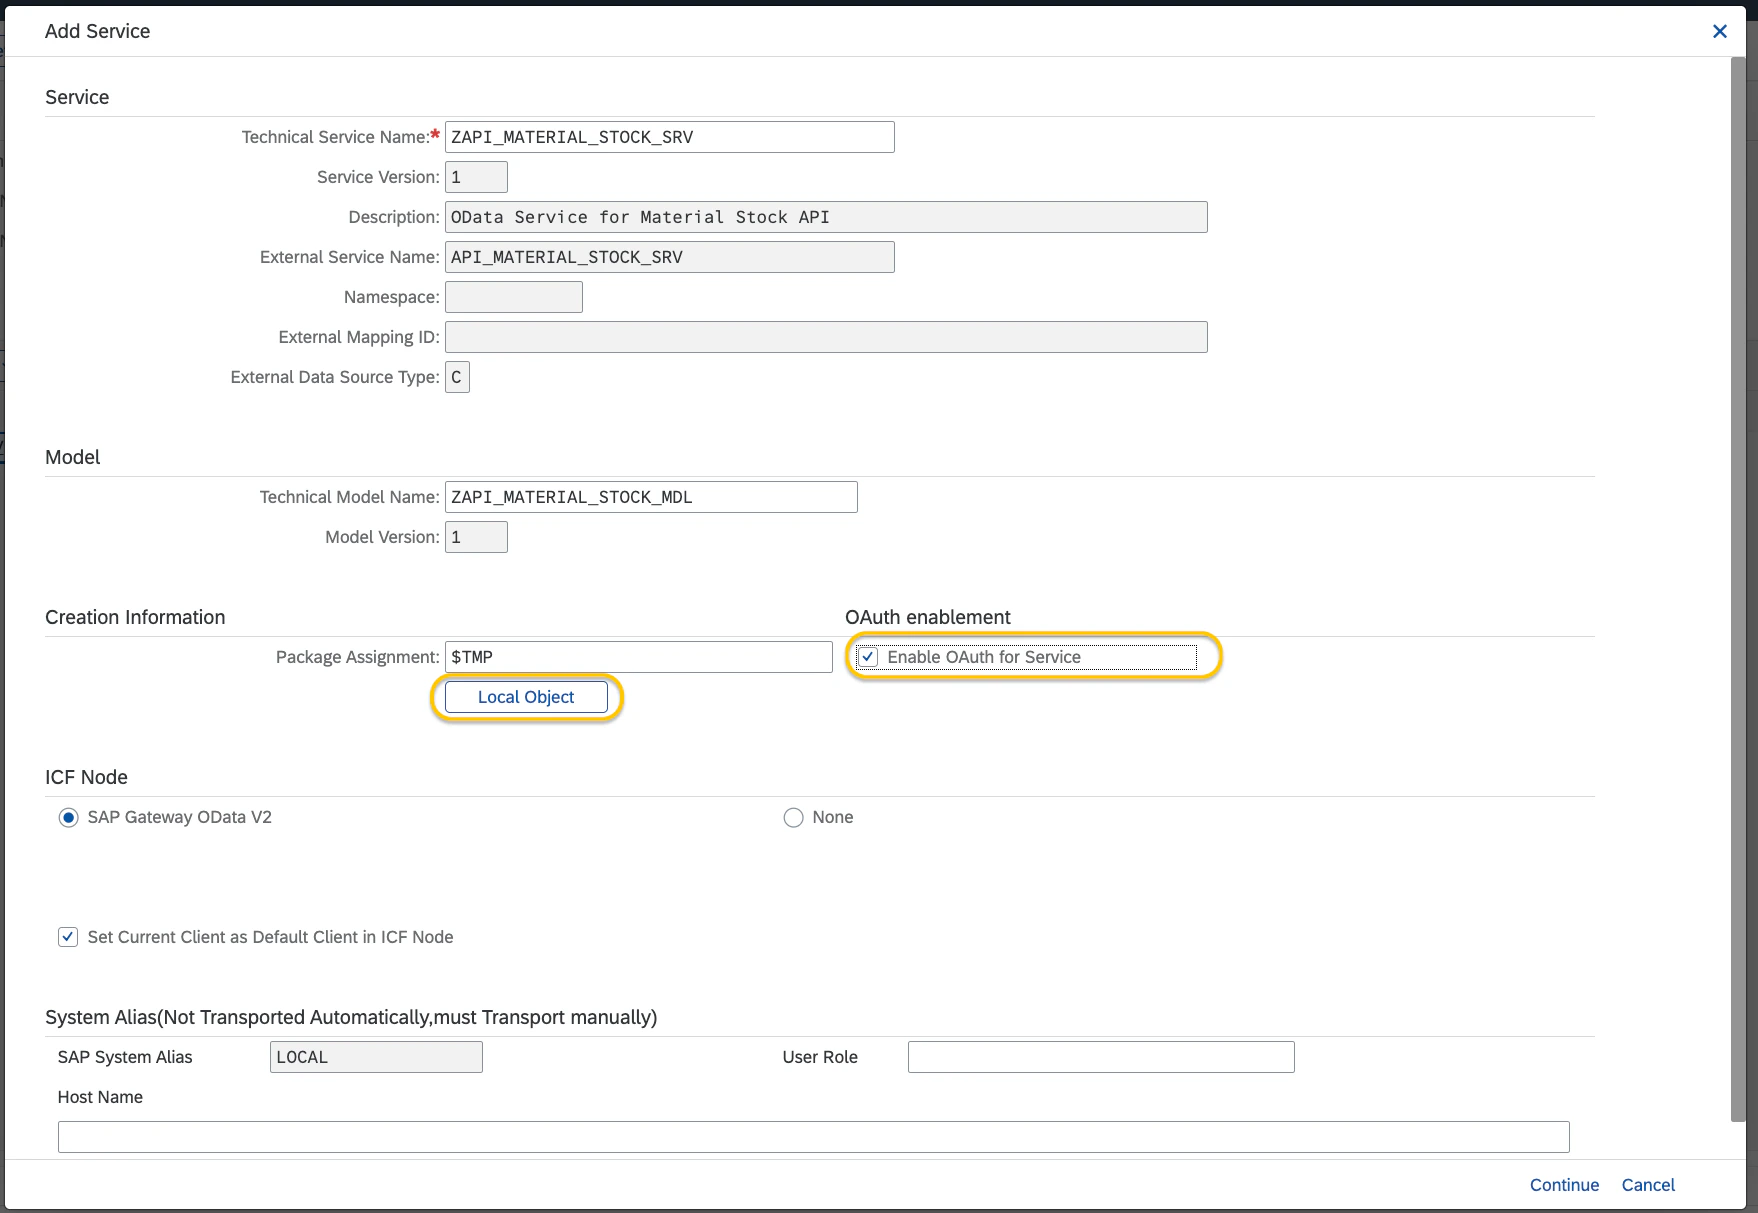The height and width of the screenshot is (1213, 1758).
Task: Click the Service Version field
Action: click(x=476, y=177)
